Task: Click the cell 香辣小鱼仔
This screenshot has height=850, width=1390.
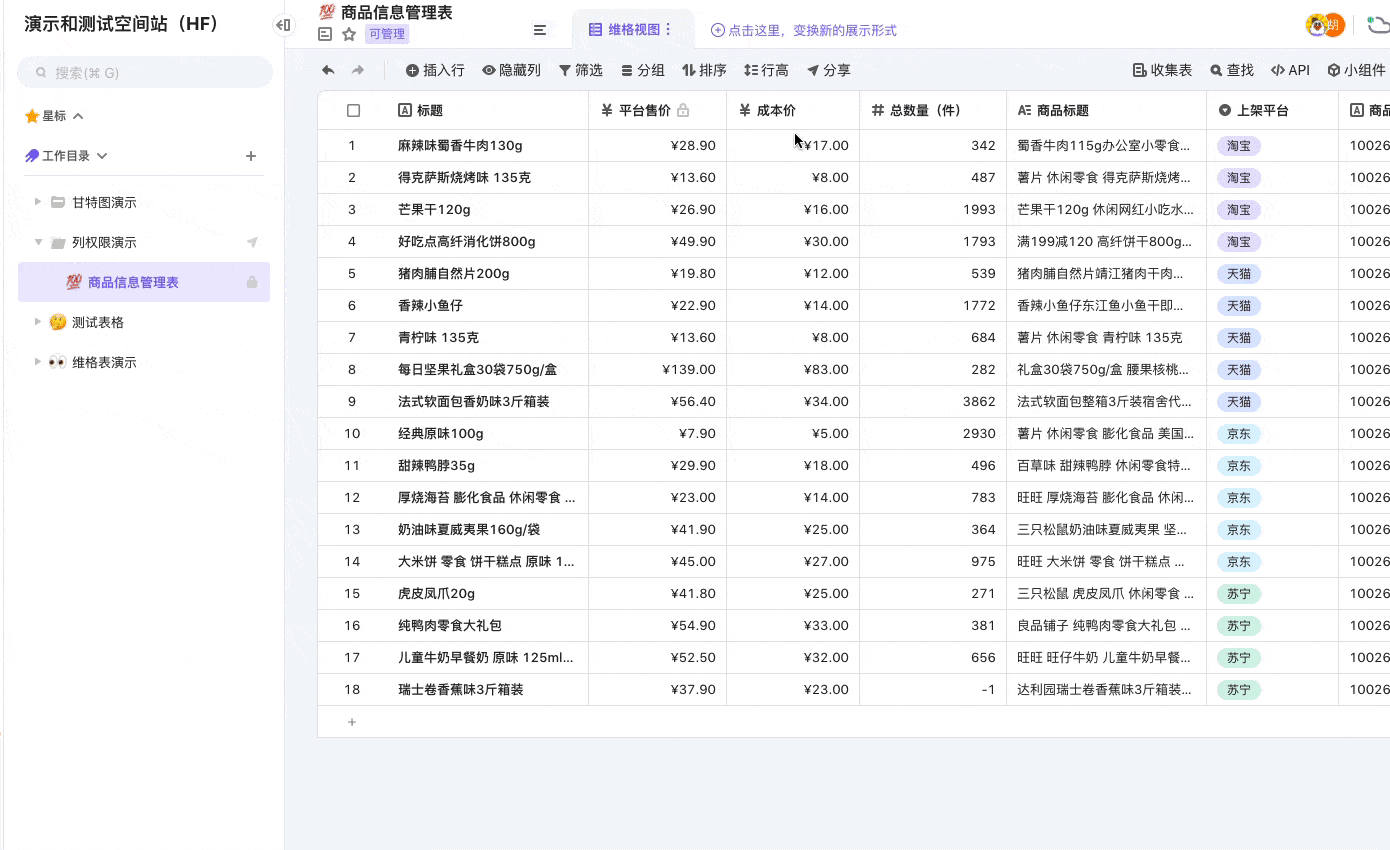Action: coord(488,306)
